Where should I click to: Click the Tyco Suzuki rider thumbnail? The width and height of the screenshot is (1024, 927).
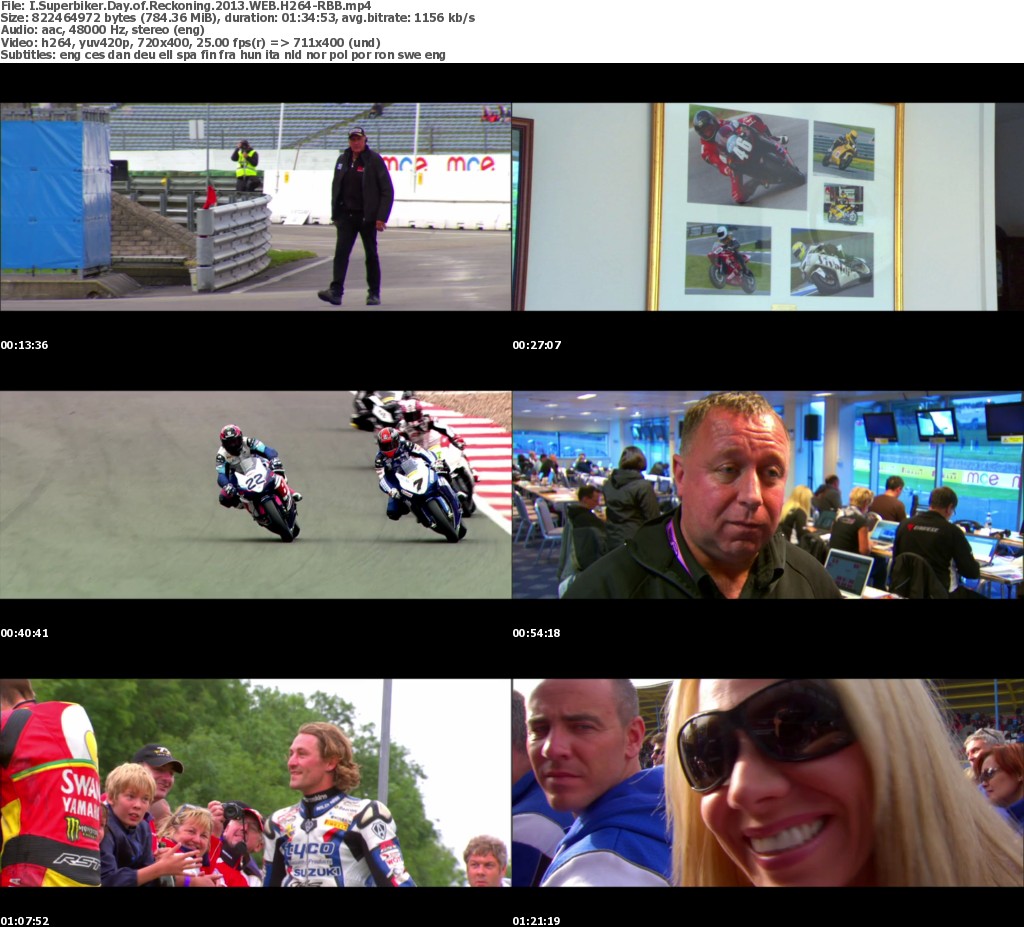click(255, 783)
